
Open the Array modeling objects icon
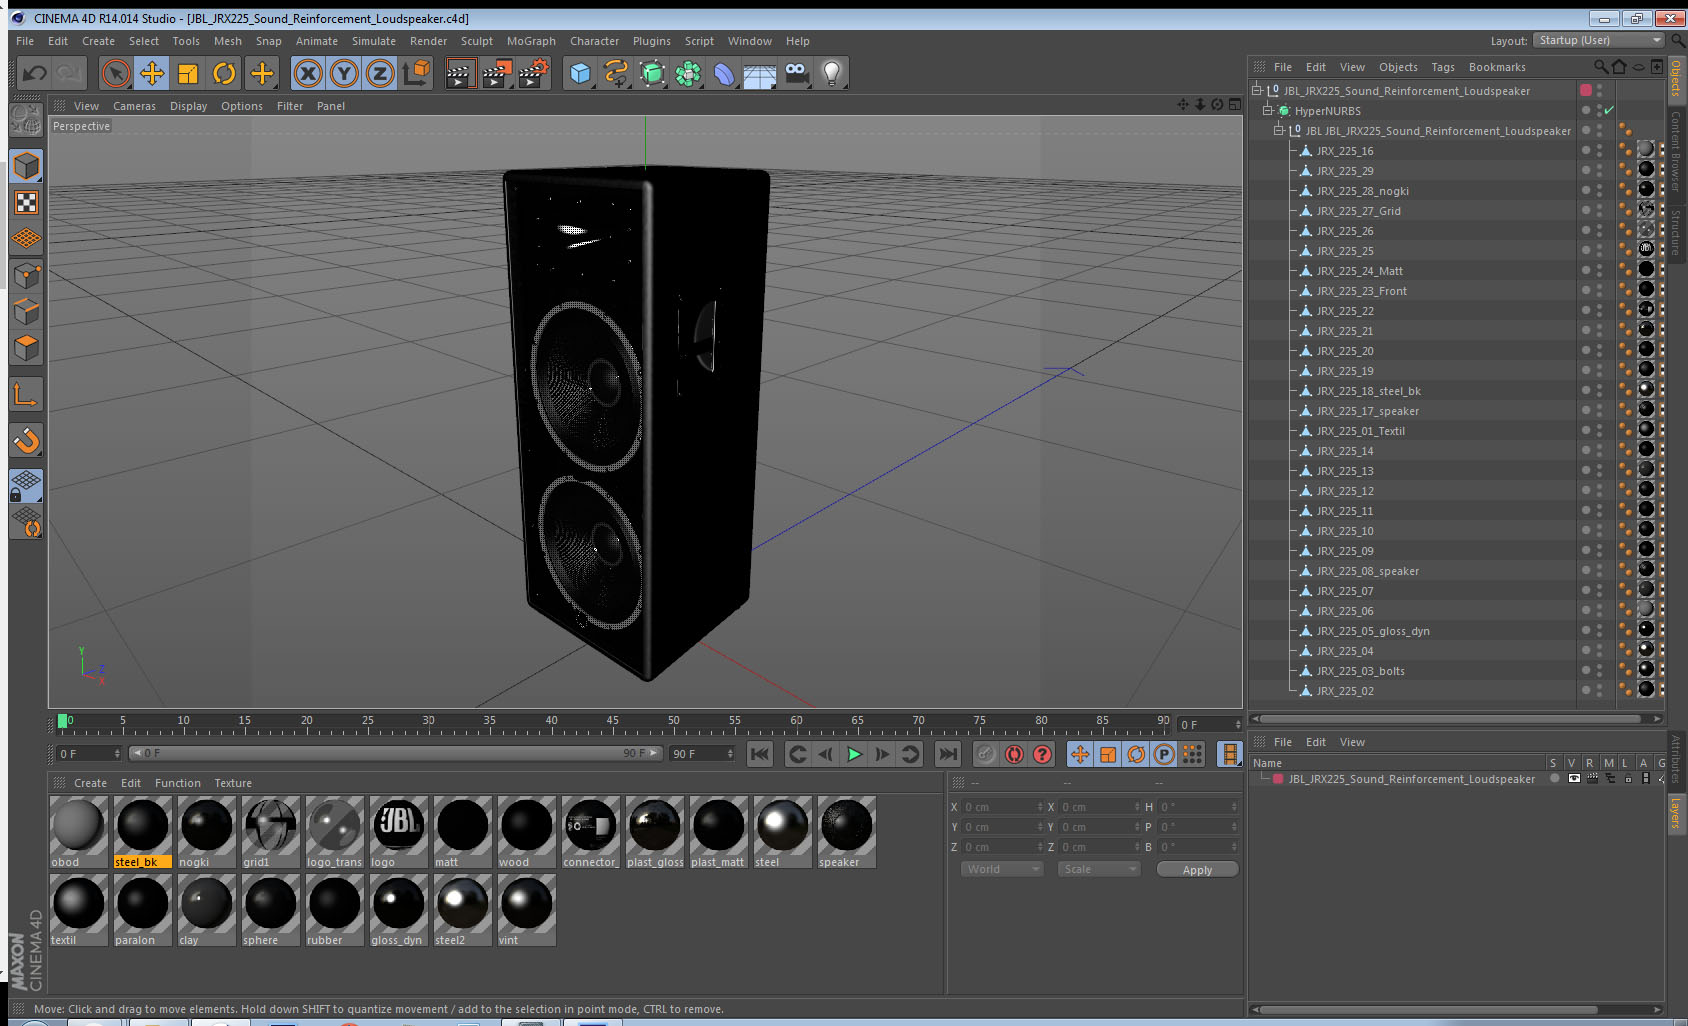point(688,73)
